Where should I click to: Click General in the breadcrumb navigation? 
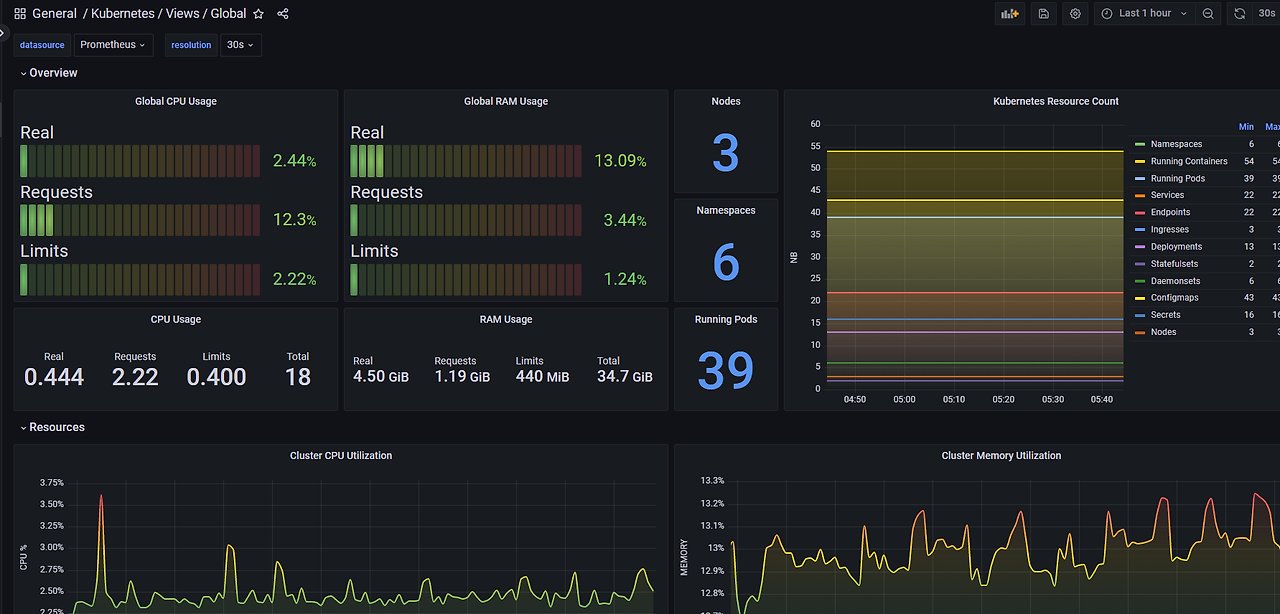(x=55, y=13)
